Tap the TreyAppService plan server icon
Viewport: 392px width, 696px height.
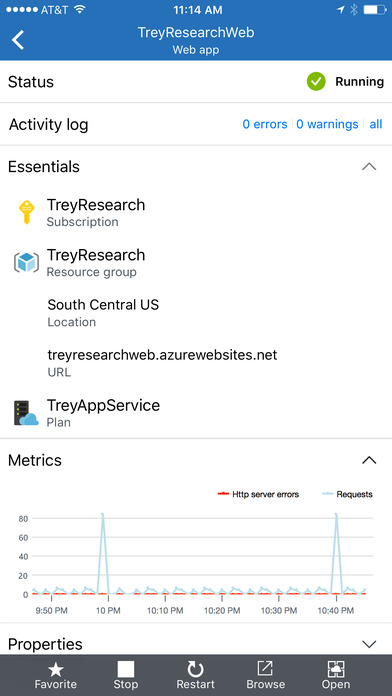point(26,413)
